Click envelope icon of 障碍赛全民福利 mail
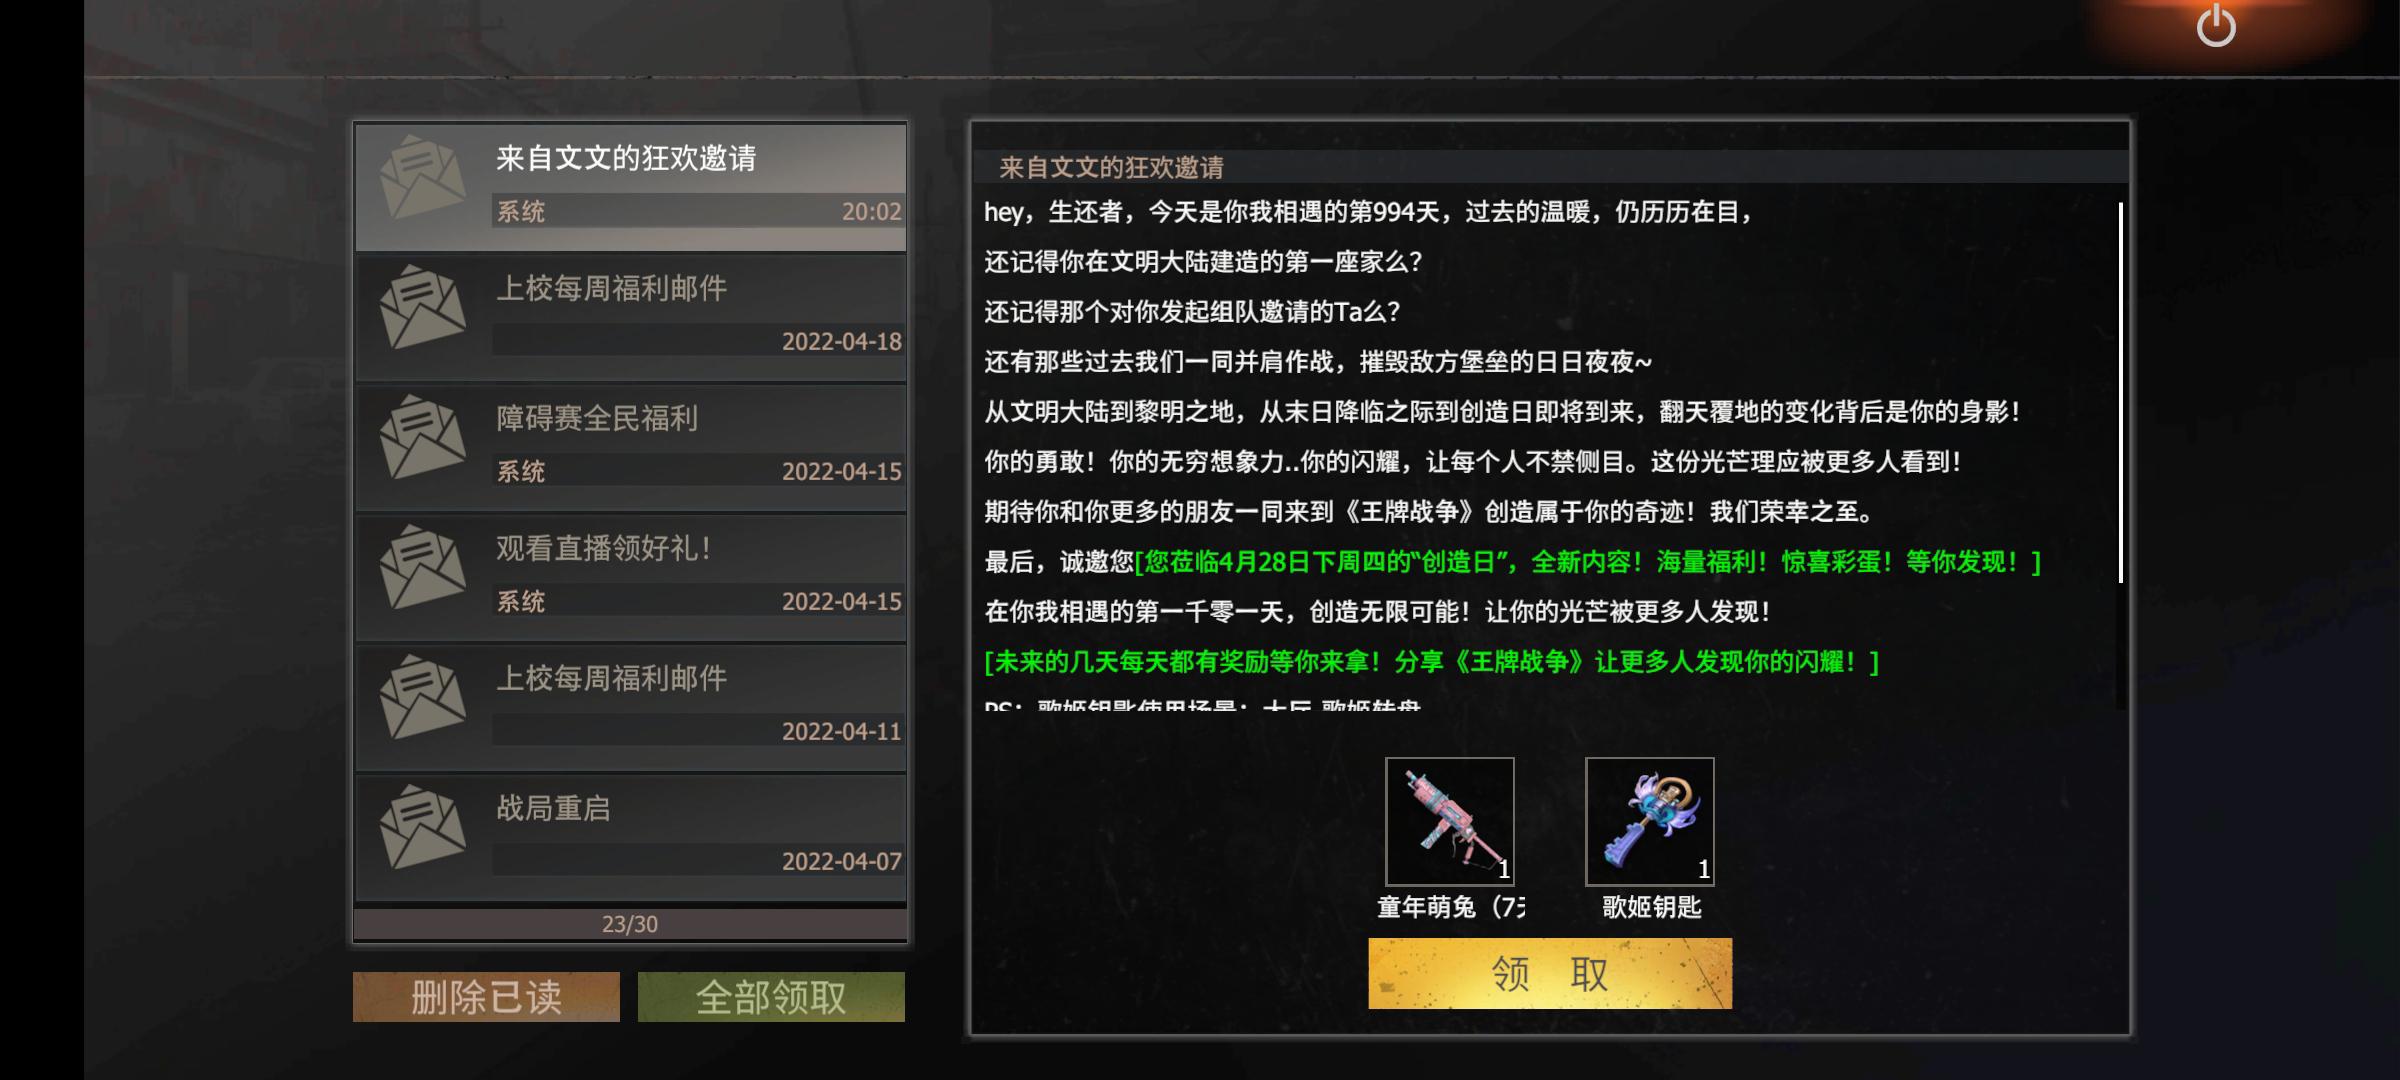This screenshot has width=2400, height=1080. [423, 437]
